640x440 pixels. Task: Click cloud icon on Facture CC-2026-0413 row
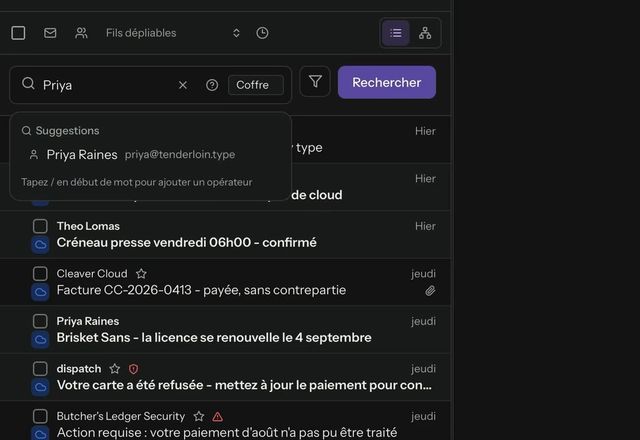(x=40, y=292)
